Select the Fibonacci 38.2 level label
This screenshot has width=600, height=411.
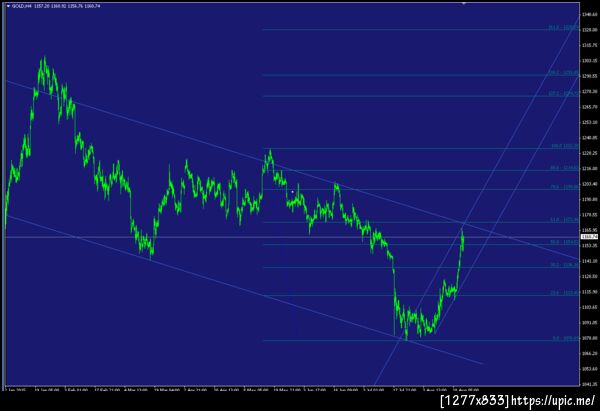(x=564, y=265)
